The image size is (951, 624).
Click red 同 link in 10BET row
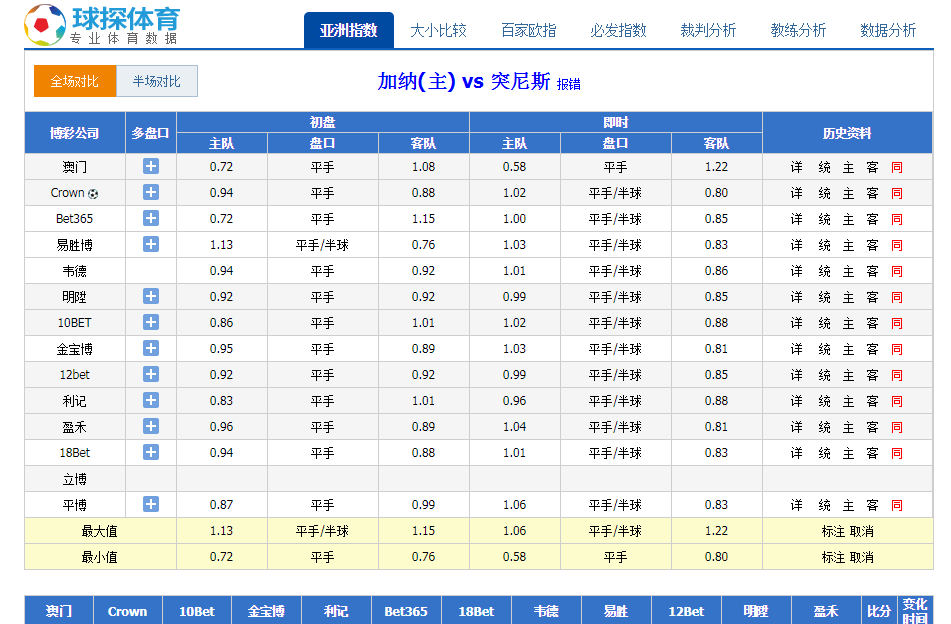click(x=897, y=323)
